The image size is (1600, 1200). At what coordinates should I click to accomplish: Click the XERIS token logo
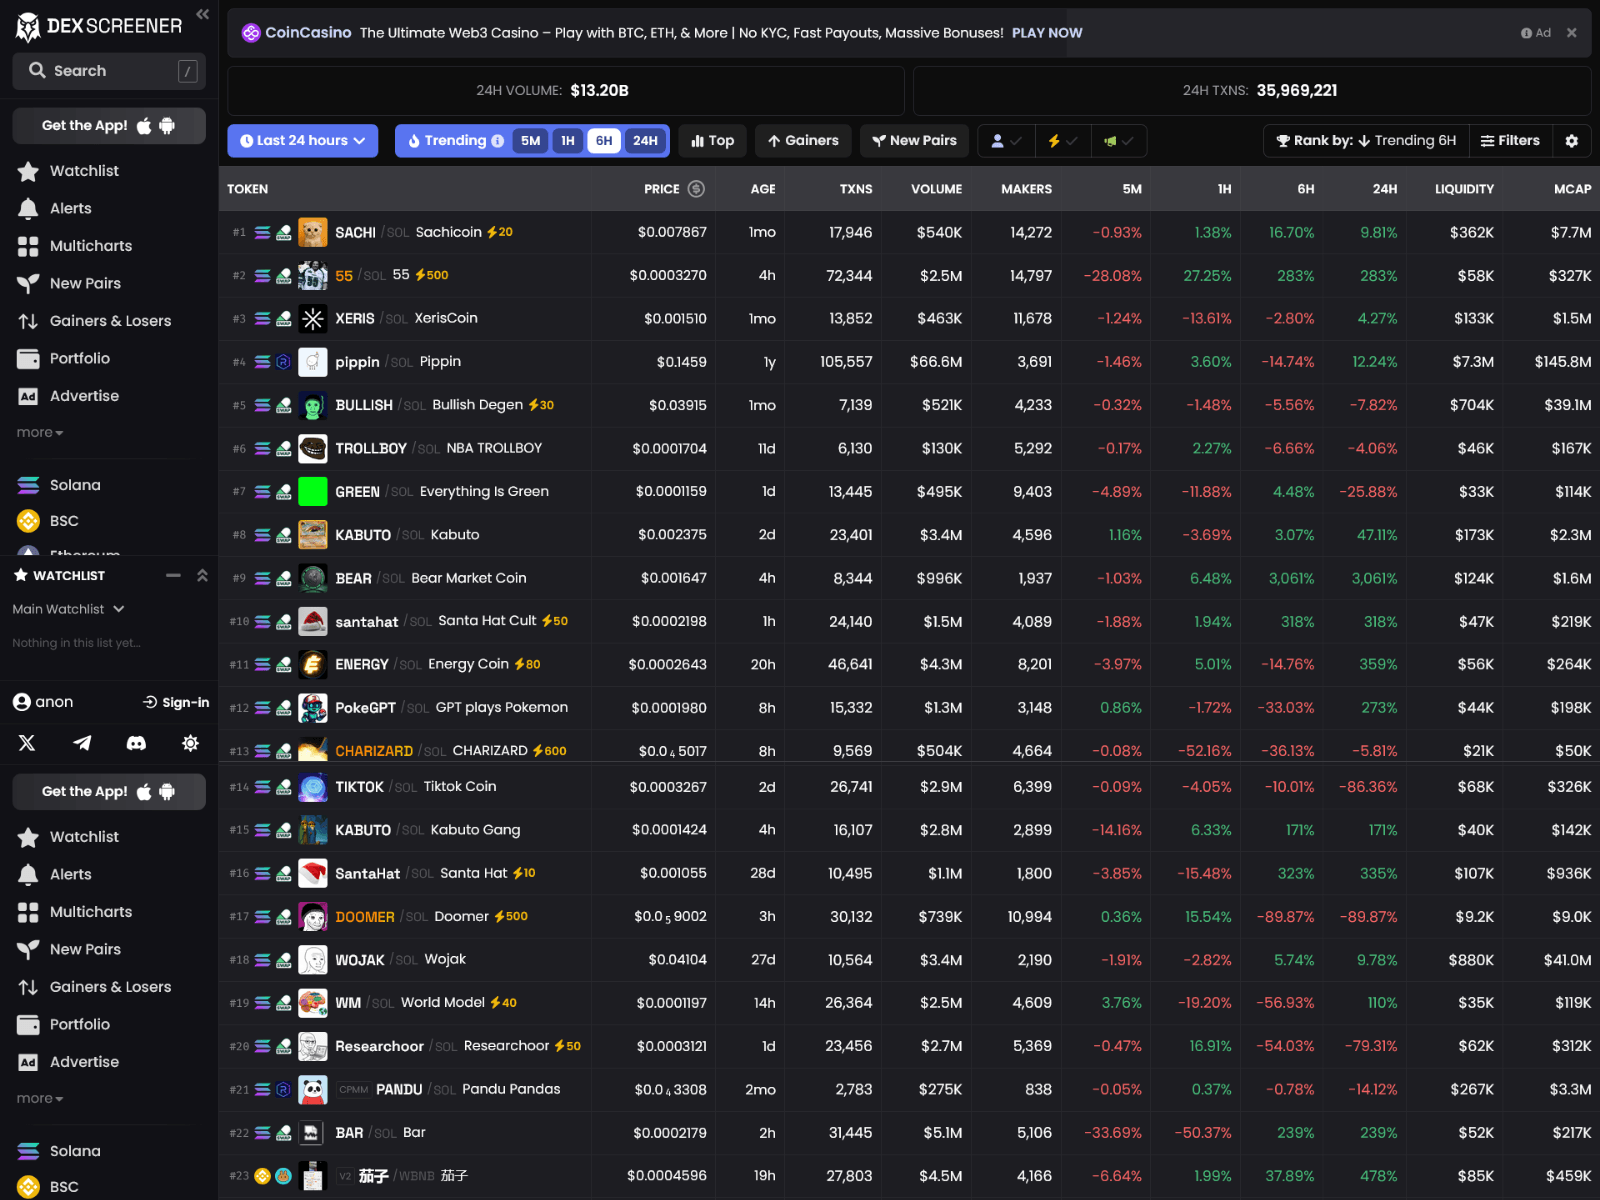(x=313, y=319)
